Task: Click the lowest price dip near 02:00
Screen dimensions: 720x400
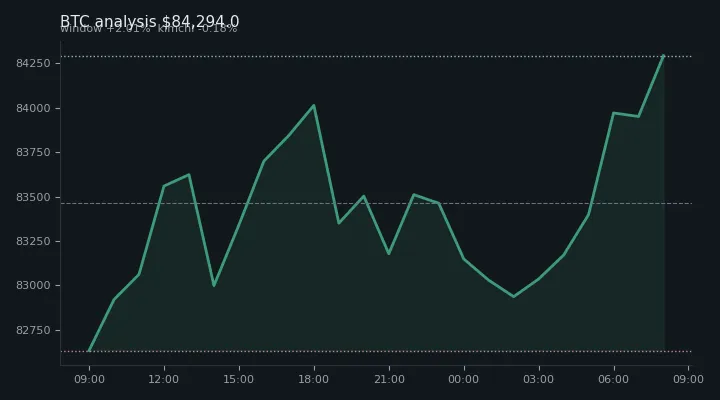Action: coord(514,297)
